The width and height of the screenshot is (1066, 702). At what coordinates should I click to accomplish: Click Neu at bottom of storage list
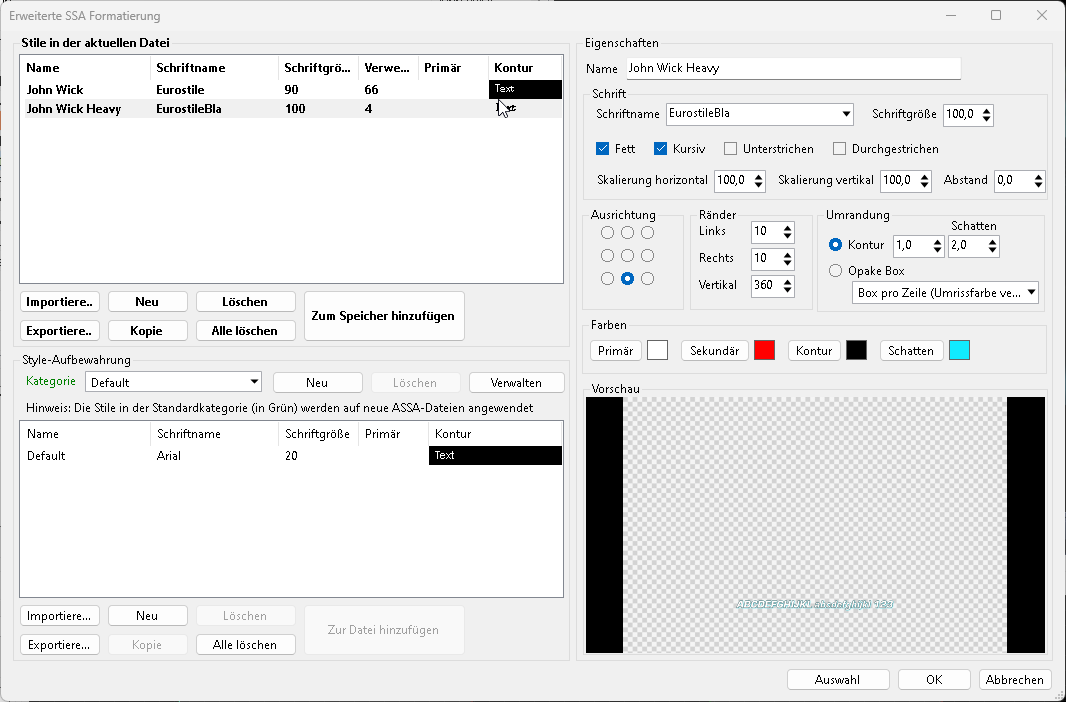pos(147,616)
